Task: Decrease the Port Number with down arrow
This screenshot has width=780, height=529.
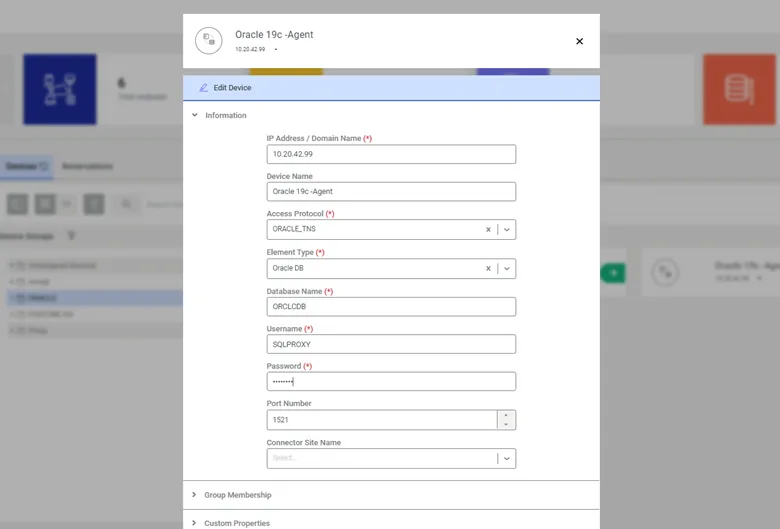Action: click(506, 424)
